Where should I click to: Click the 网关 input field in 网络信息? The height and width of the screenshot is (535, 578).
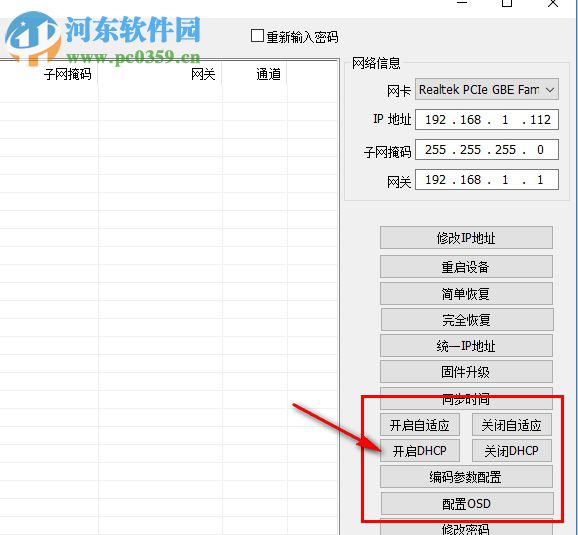[x=487, y=180]
